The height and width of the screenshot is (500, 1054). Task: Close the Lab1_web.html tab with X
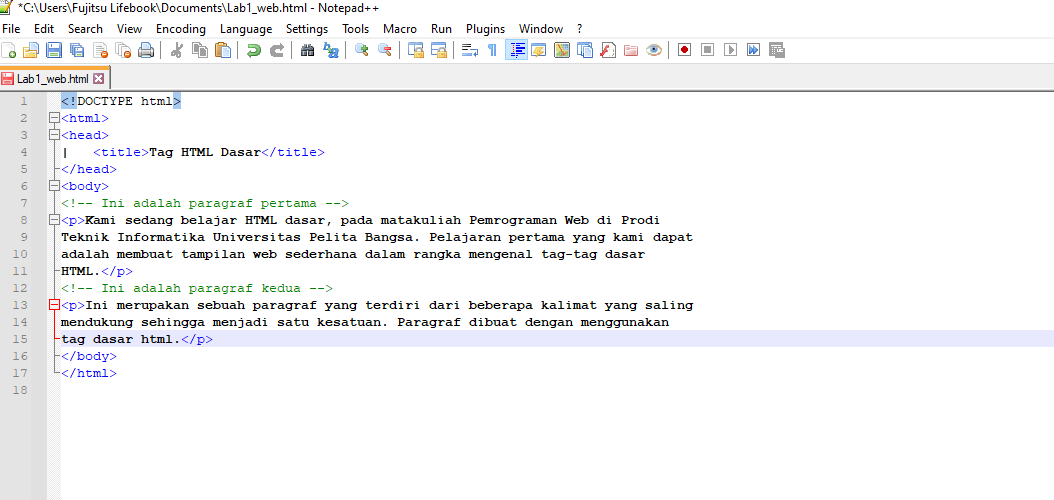[98, 79]
